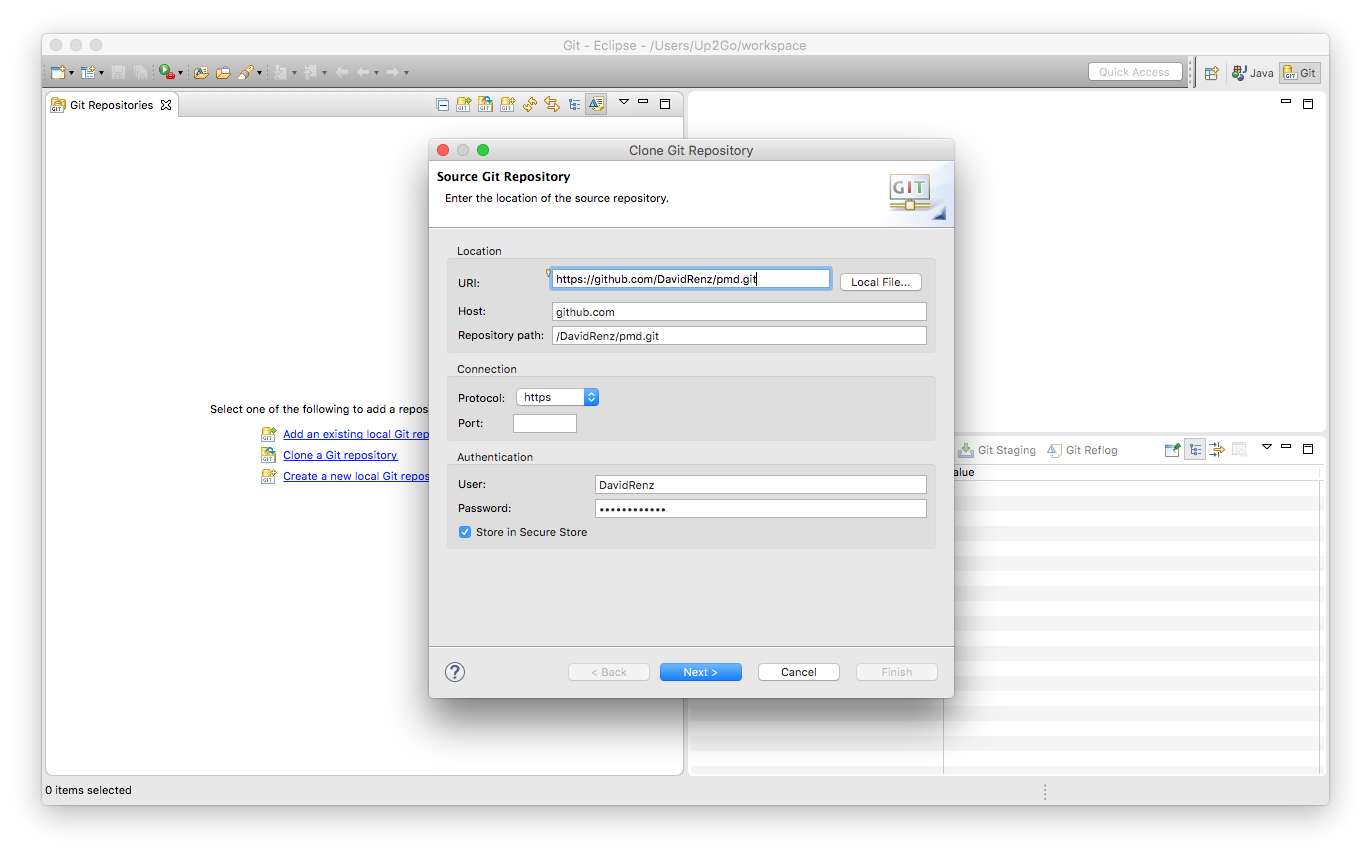This screenshot has width=1371, height=855.
Task: Minimize the Git Repositories view
Action: click(x=643, y=101)
